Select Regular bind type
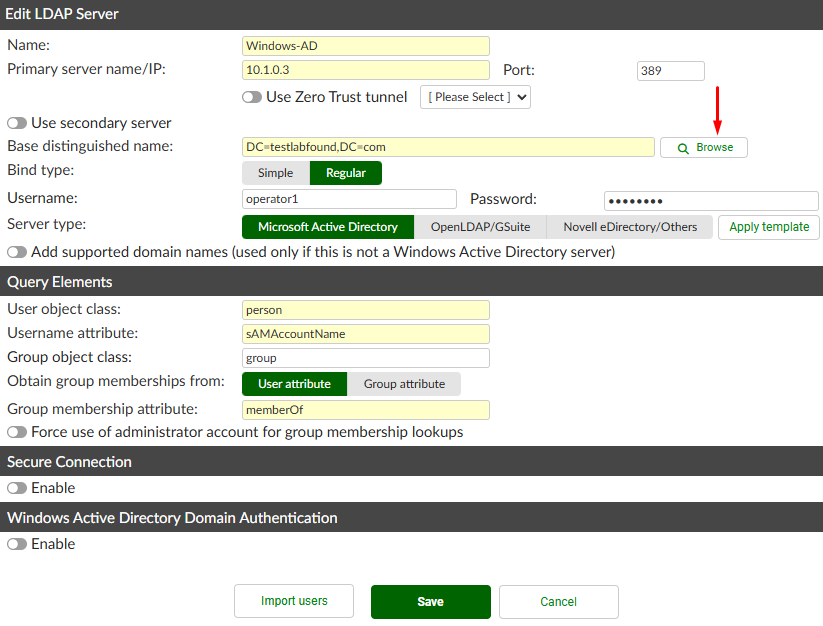The image size is (823, 626). click(x=345, y=172)
